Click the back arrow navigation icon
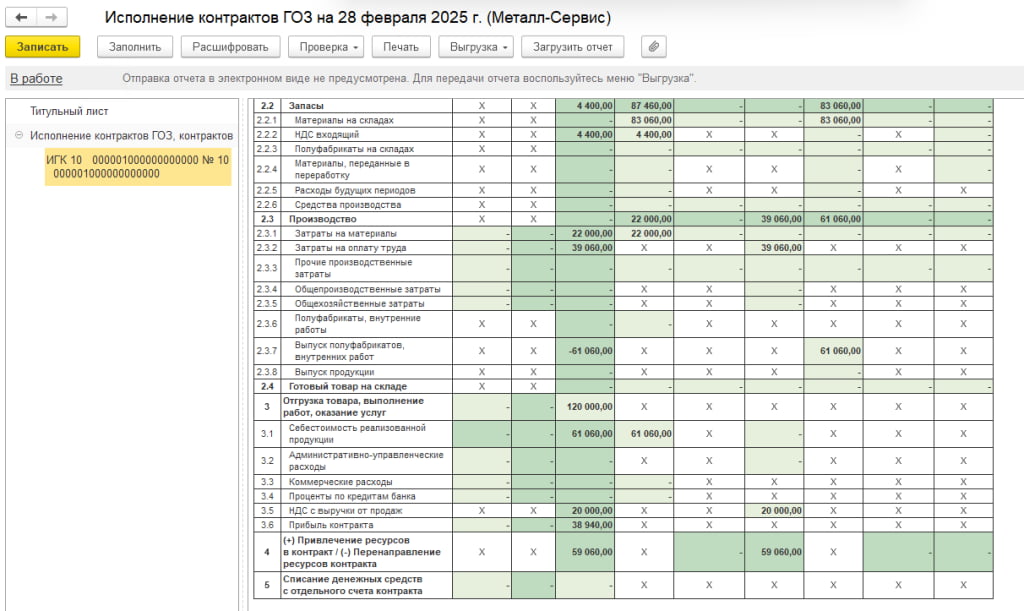The width and height of the screenshot is (1024, 611). 21,17
